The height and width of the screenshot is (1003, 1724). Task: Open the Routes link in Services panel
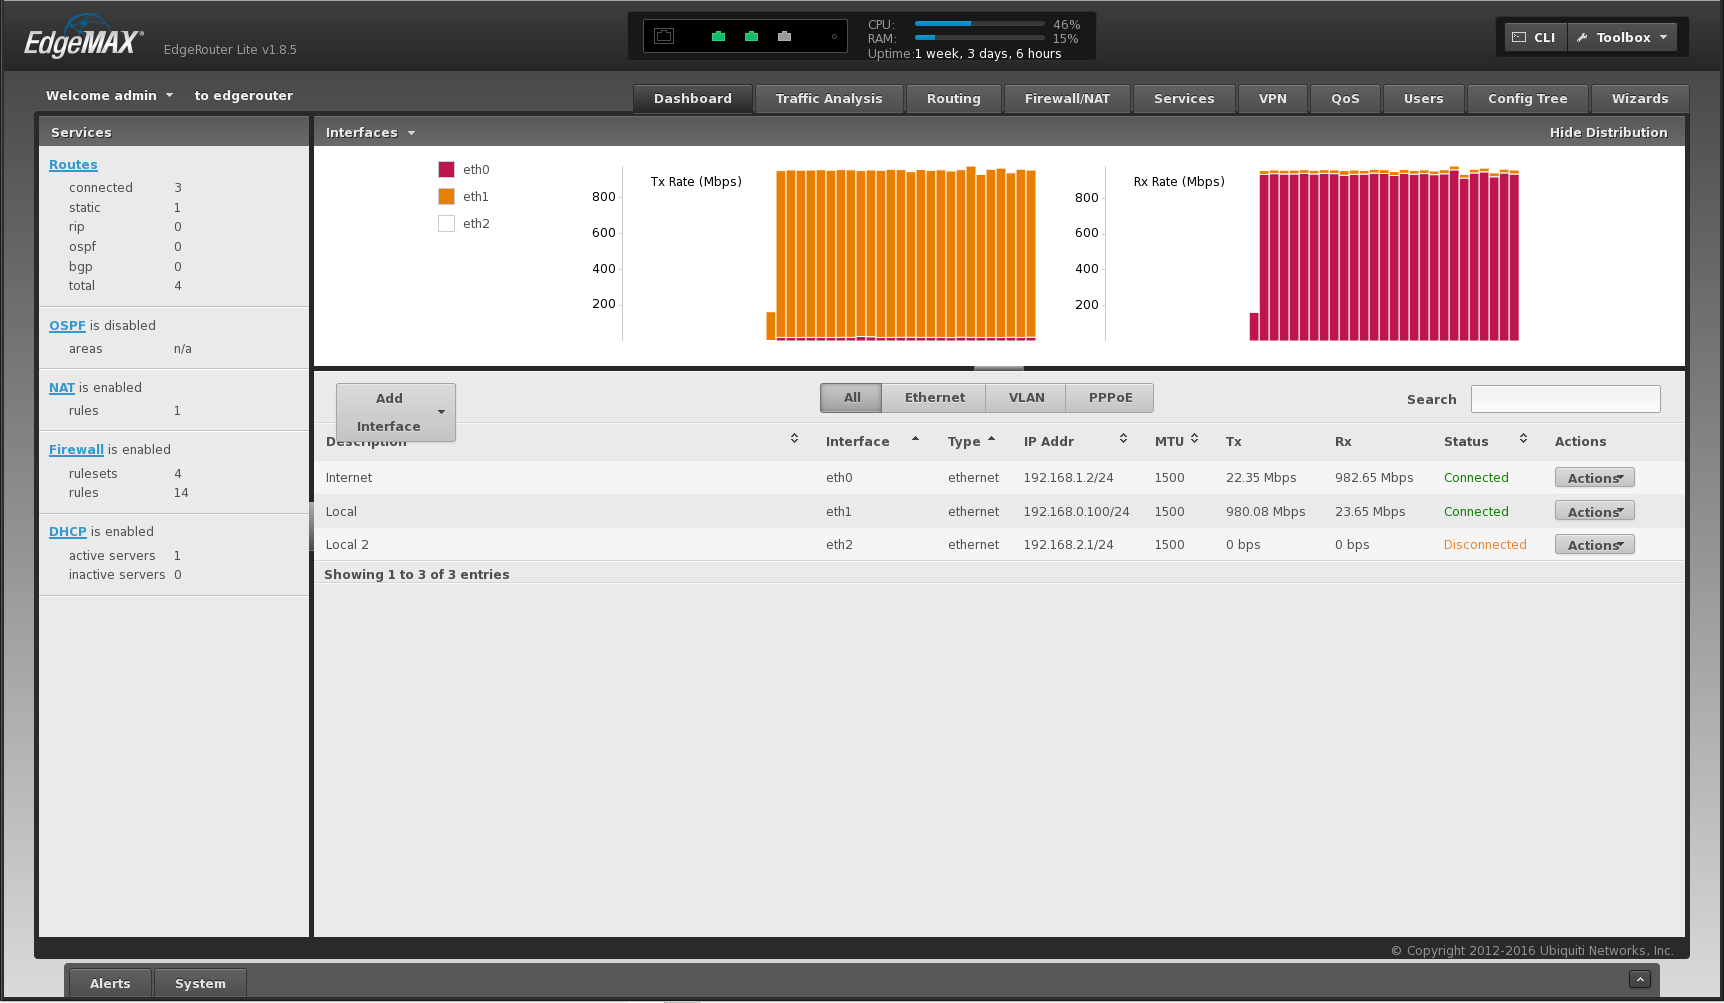coord(73,165)
